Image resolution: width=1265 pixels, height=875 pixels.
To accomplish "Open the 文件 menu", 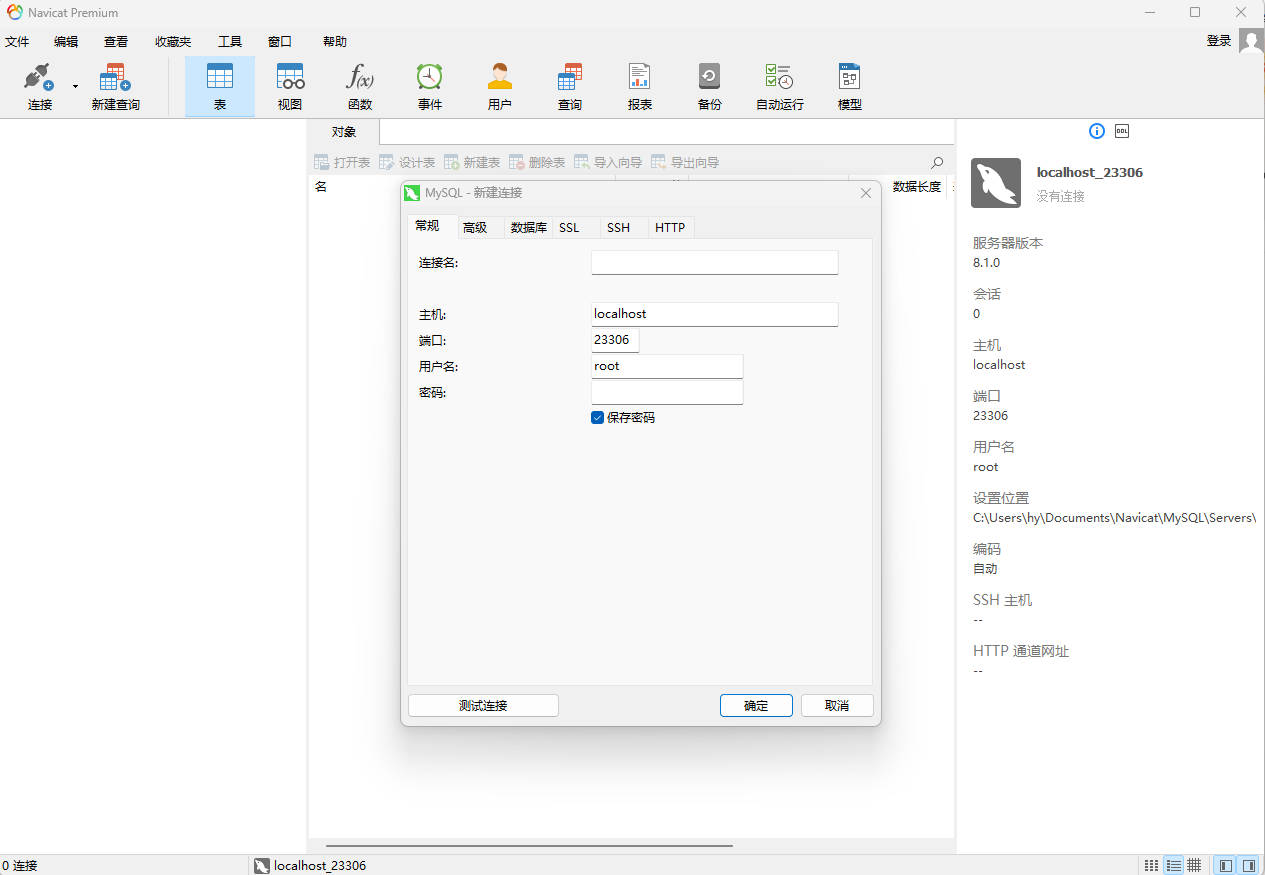I will [17, 42].
